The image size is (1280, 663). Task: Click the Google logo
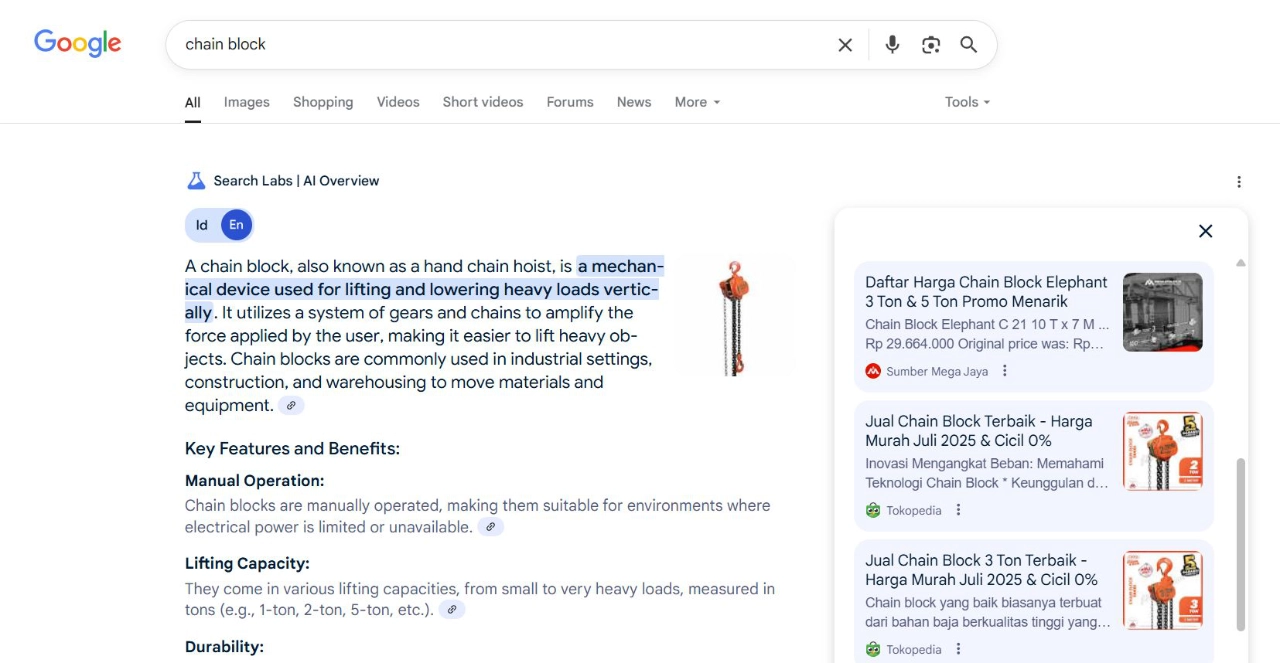[77, 43]
